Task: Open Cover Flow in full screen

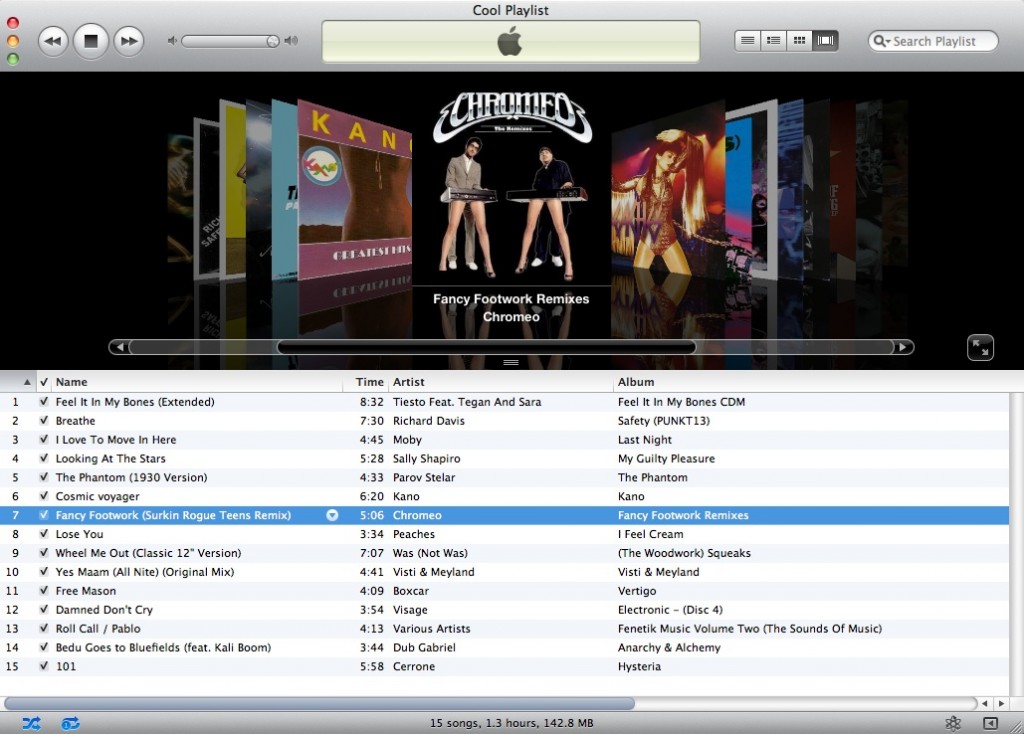Action: [980, 347]
